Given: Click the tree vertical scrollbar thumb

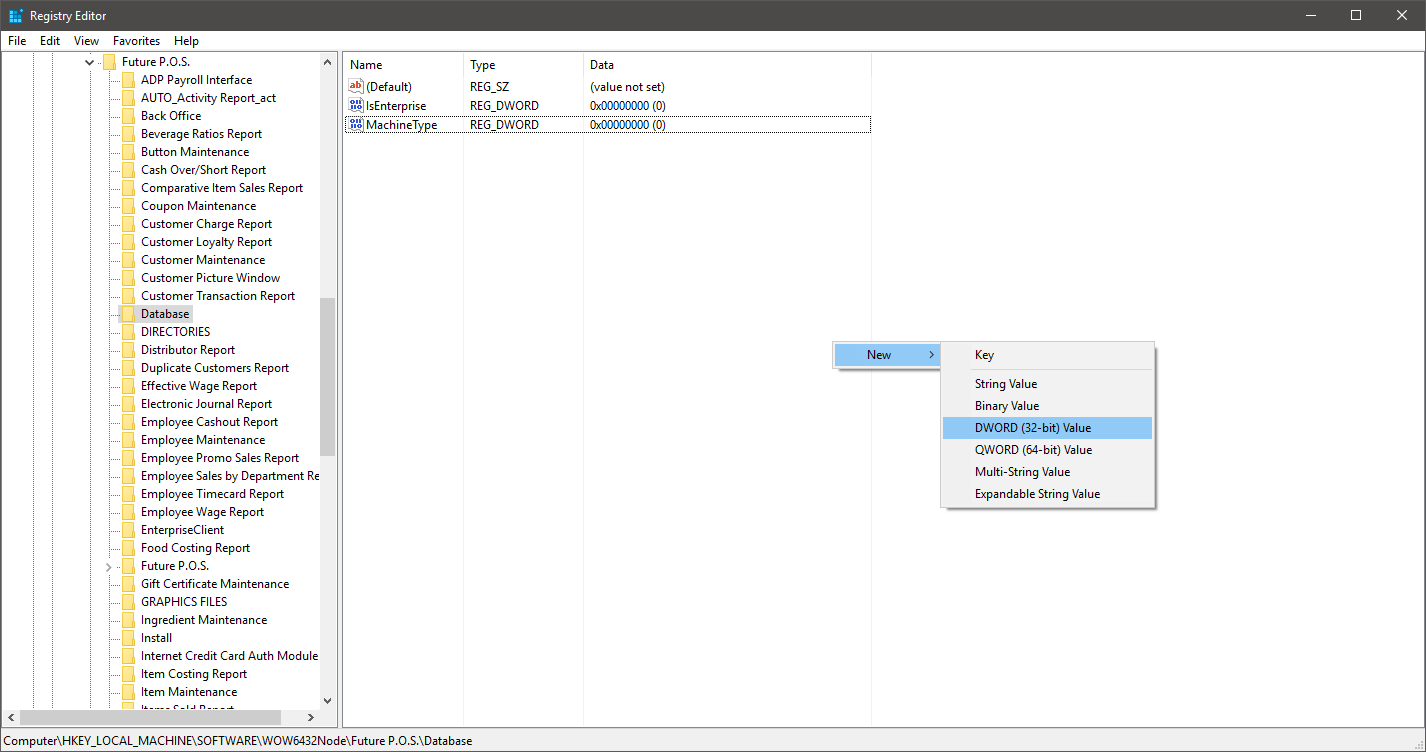Looking at the screenshot, I should tap(327, 377).
